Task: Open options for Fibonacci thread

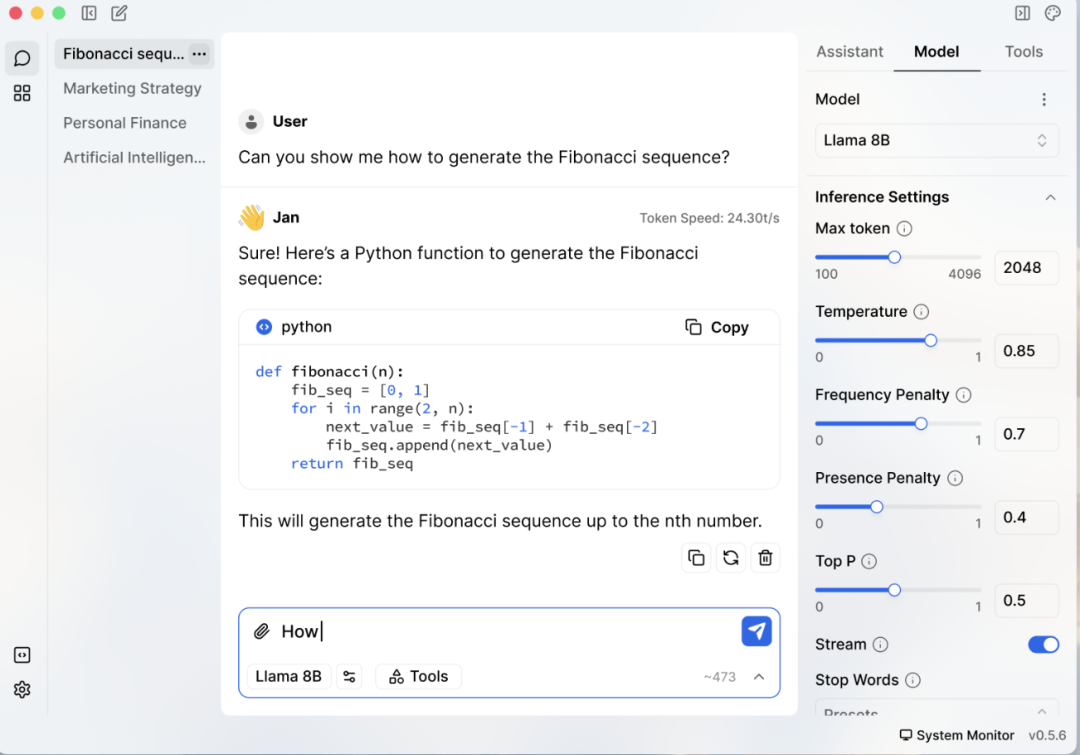Action: tap(200, 54)
